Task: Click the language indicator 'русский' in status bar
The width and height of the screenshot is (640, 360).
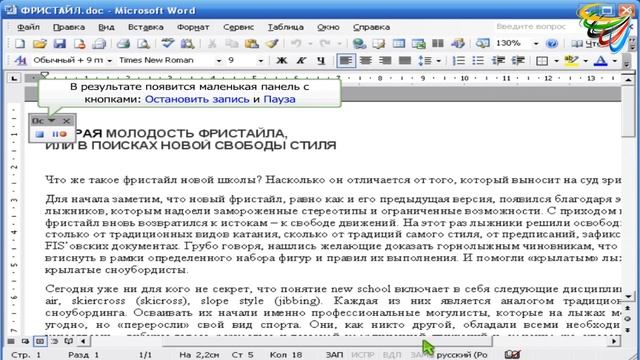Action: point(462,355)
